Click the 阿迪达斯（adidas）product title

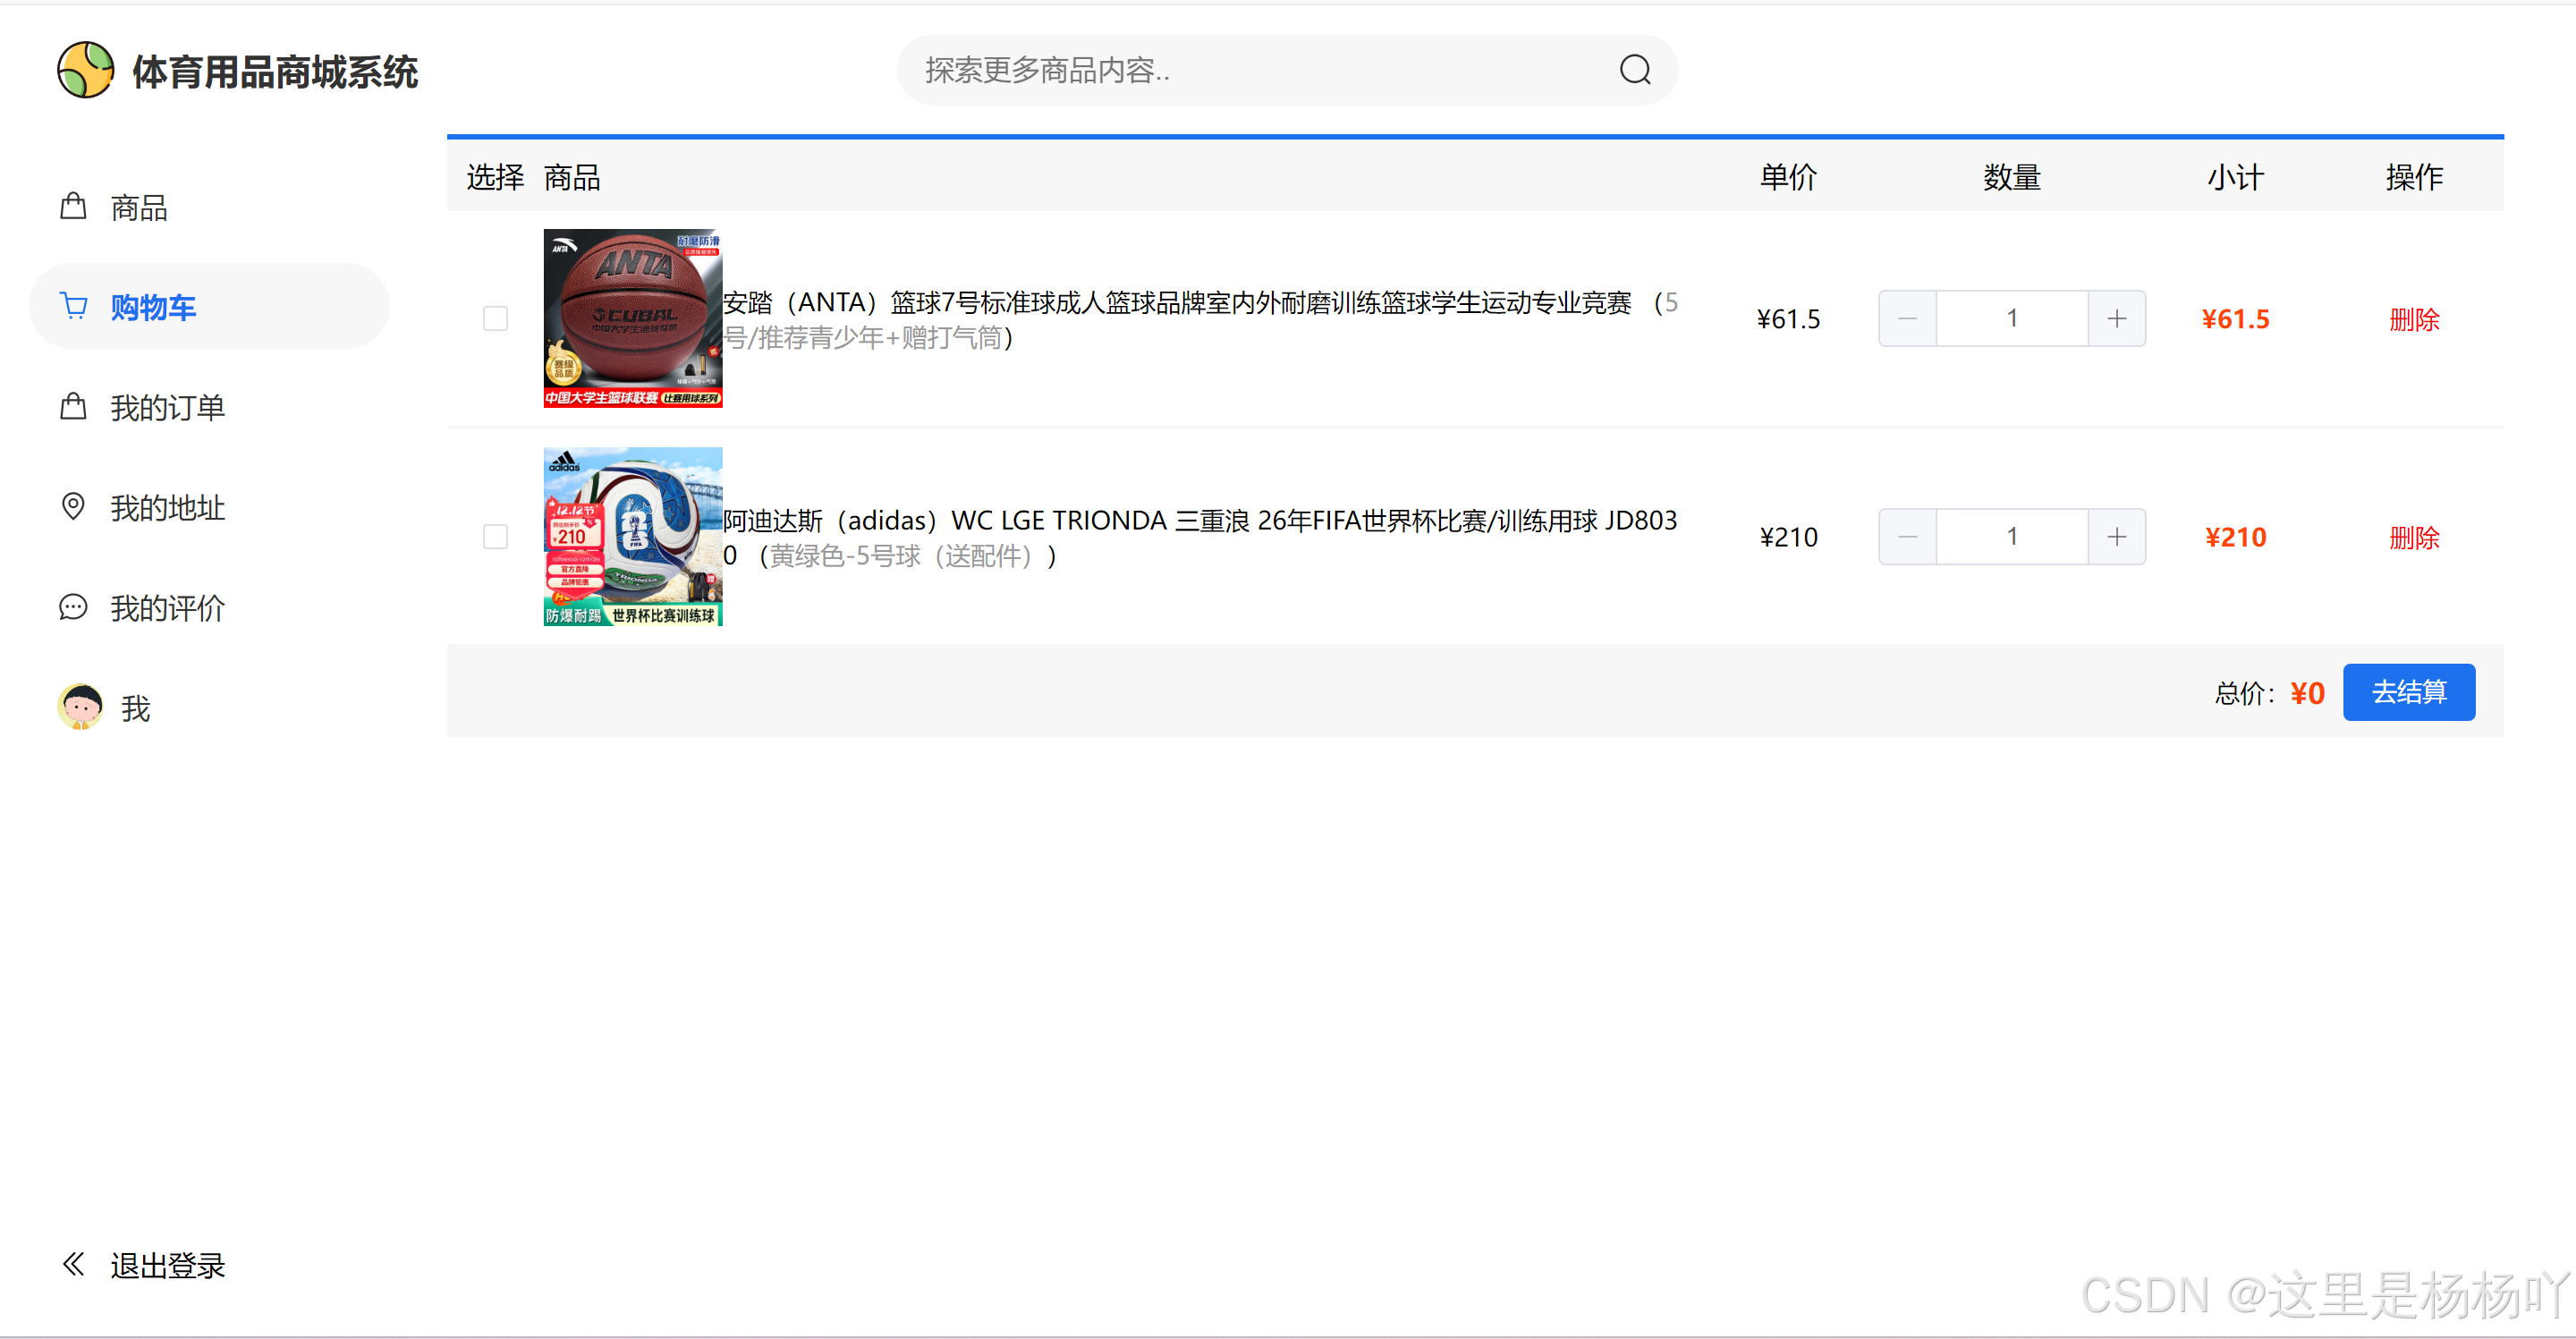tap(1200, 537)
